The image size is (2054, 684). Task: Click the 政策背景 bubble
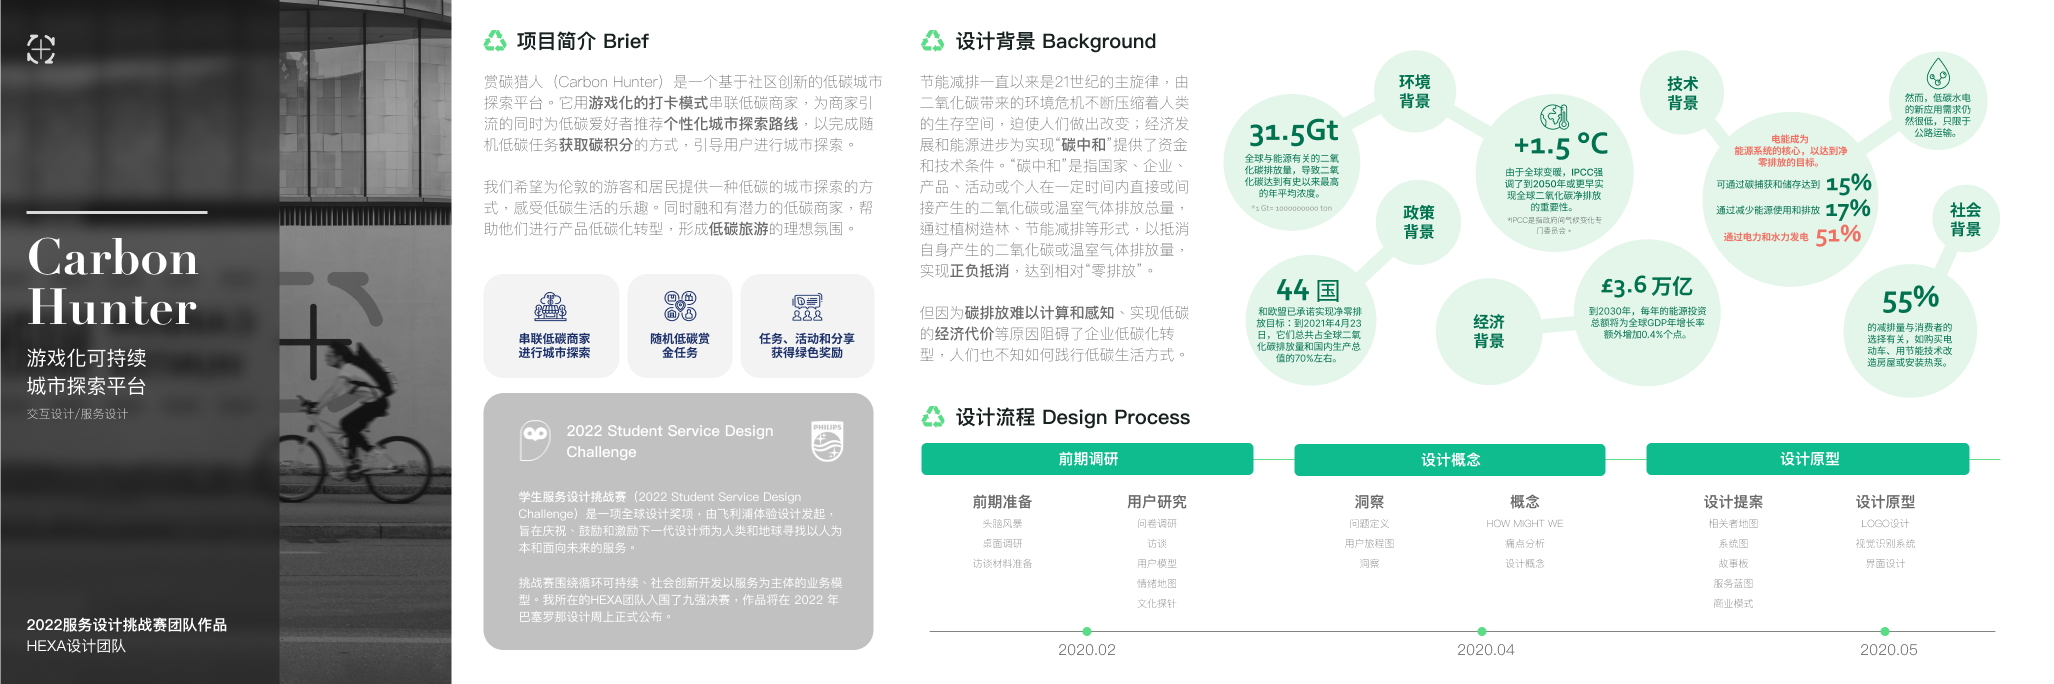click(1418, 222)
